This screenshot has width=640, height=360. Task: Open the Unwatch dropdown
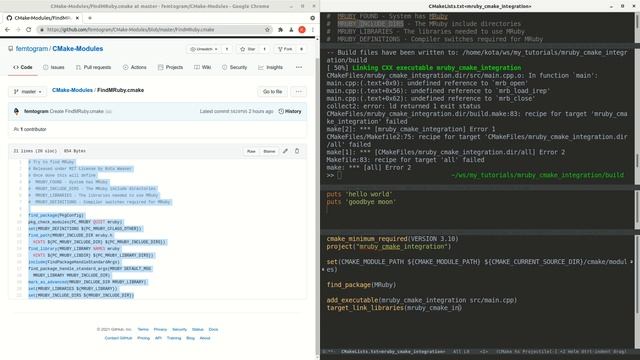click(x=204, y=49)
